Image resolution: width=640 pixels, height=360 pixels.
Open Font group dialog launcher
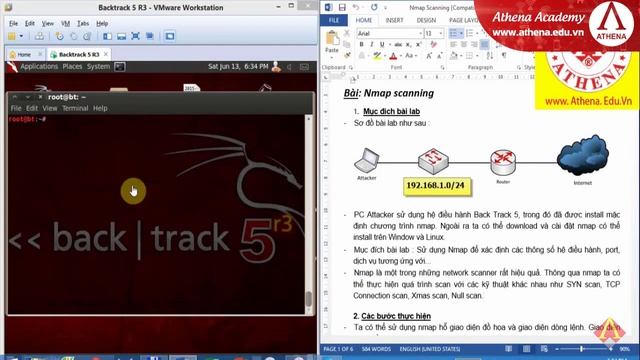click(x=442, y=67)
